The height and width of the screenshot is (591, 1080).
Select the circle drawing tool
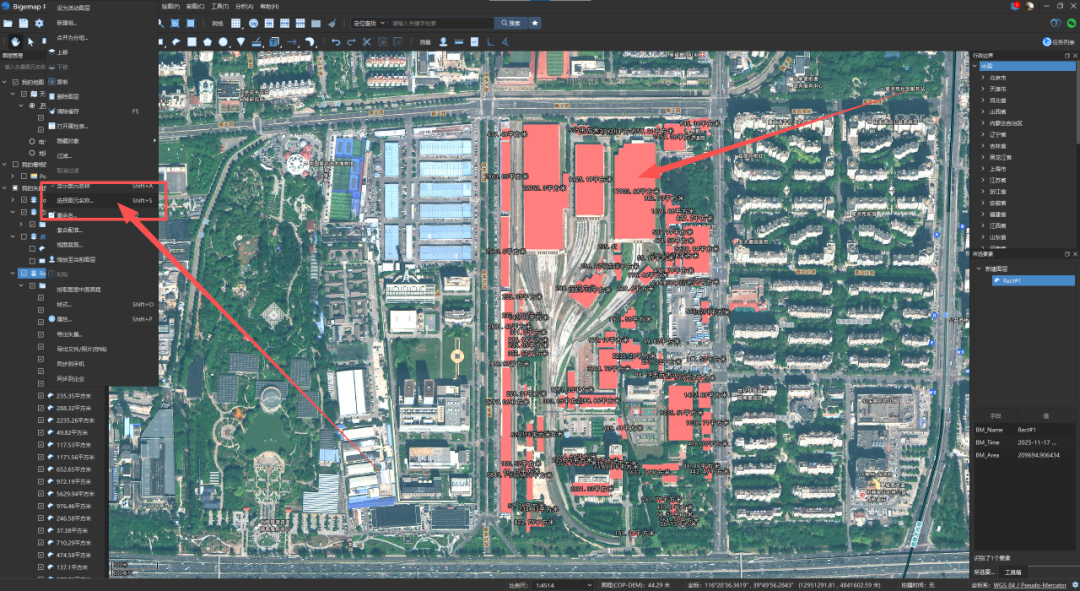pos(223,42)
